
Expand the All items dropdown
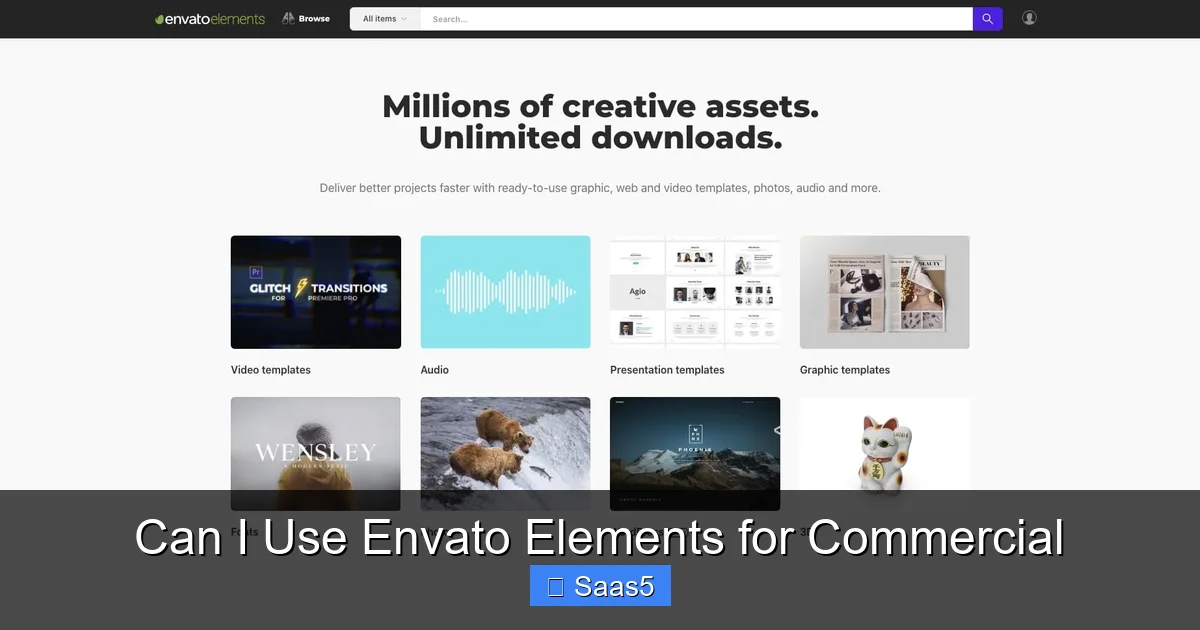pos(385,19)
